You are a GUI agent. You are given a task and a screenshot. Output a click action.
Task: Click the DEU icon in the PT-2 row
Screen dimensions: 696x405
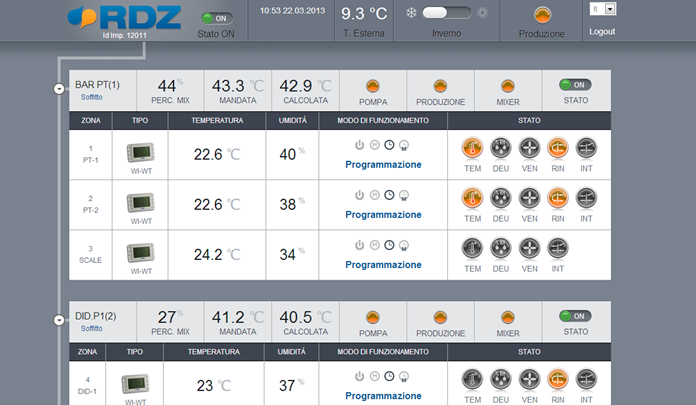(x=501, y=198)
